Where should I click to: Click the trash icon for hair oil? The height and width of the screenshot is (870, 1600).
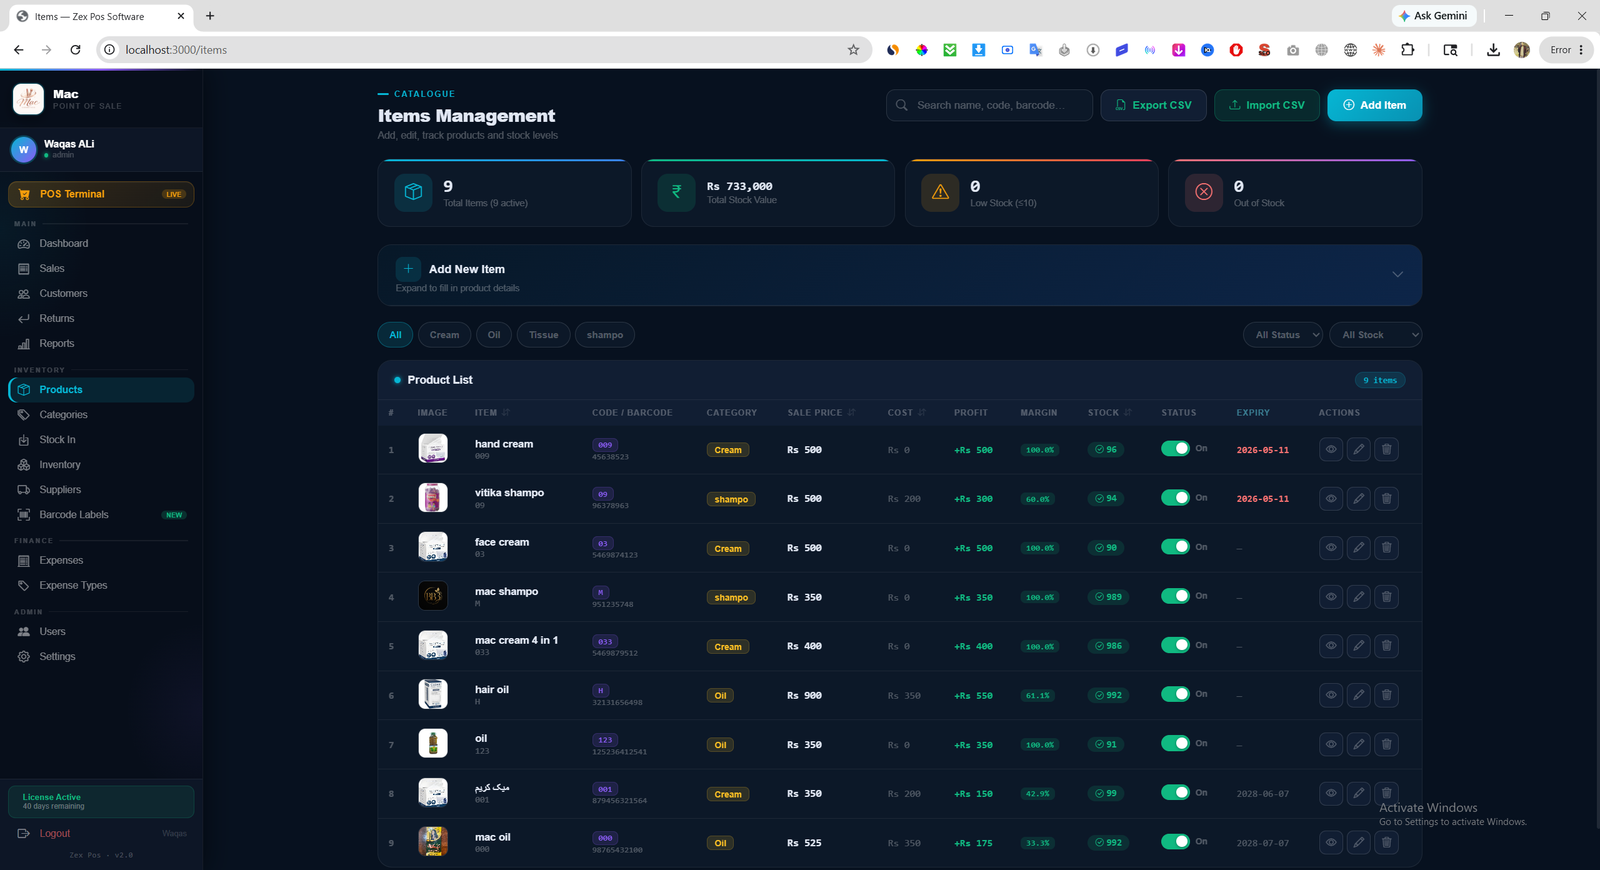point(1386,695)
